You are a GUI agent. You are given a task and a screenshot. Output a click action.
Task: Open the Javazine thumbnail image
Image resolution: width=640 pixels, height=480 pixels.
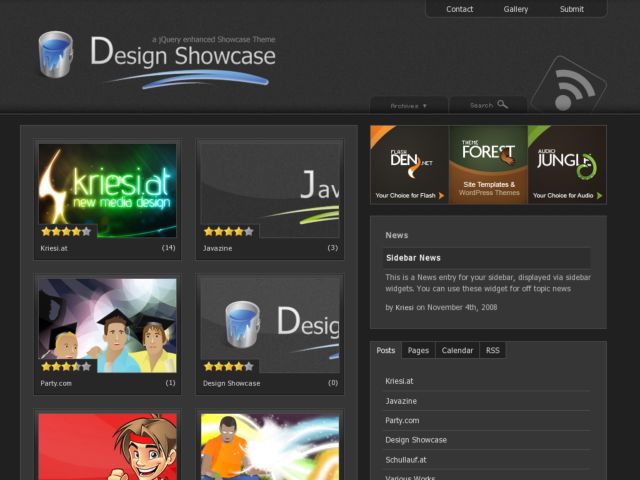[270, 190]
